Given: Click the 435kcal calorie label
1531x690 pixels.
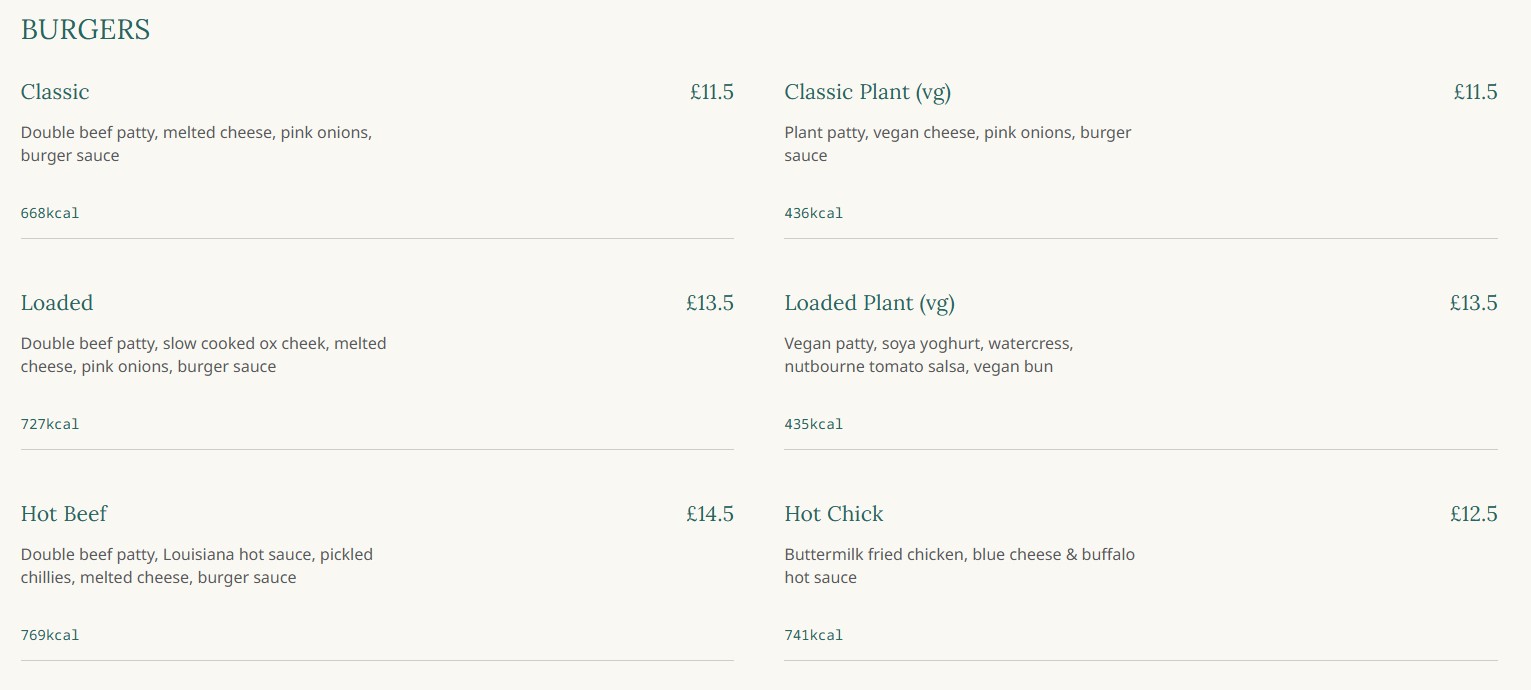Looking at the screenshot, I should tap(813, 424).
